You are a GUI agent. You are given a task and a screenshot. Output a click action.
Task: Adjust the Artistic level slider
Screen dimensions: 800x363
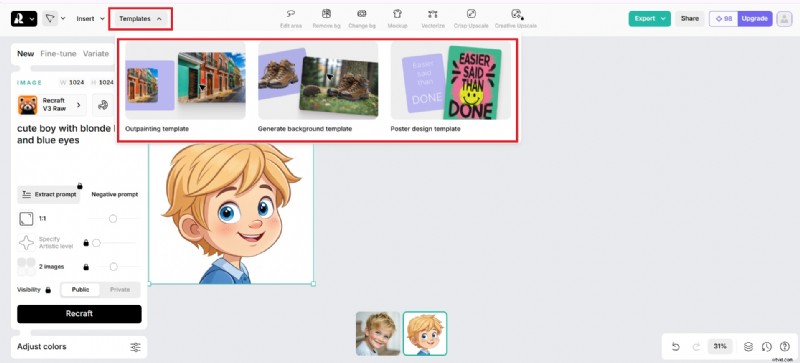(96, 243)
